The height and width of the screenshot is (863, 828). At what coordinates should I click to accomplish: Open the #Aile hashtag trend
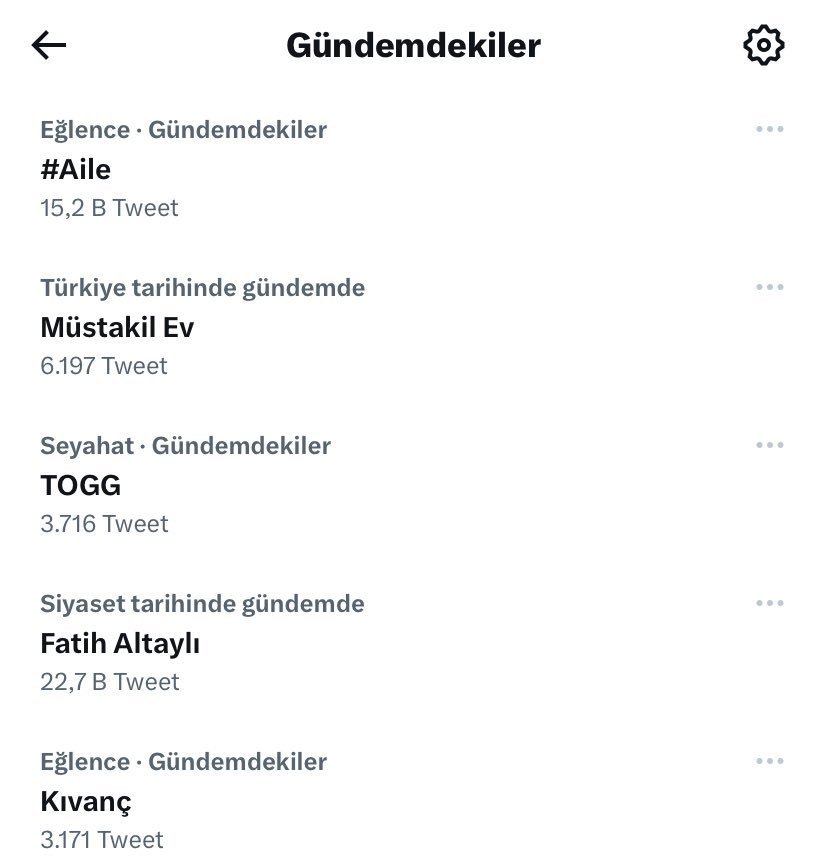tap(76, 169)
